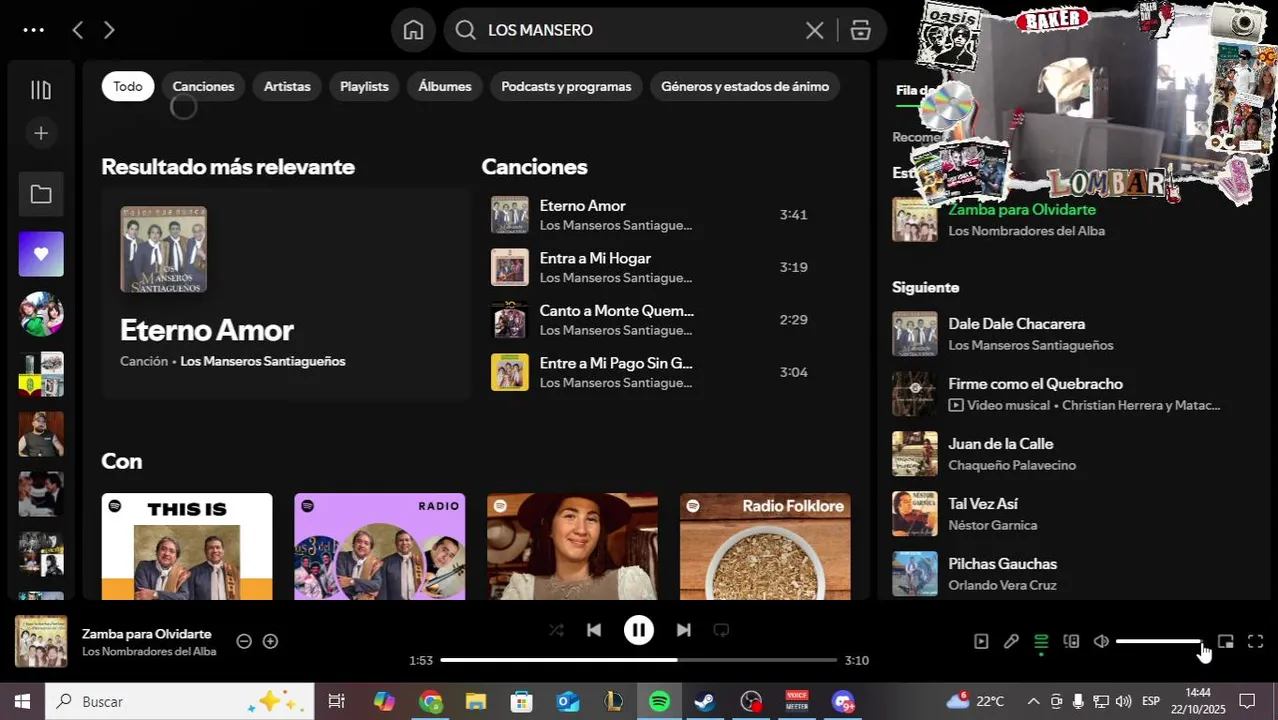Select the Playlists filter tab

[364, 86]
